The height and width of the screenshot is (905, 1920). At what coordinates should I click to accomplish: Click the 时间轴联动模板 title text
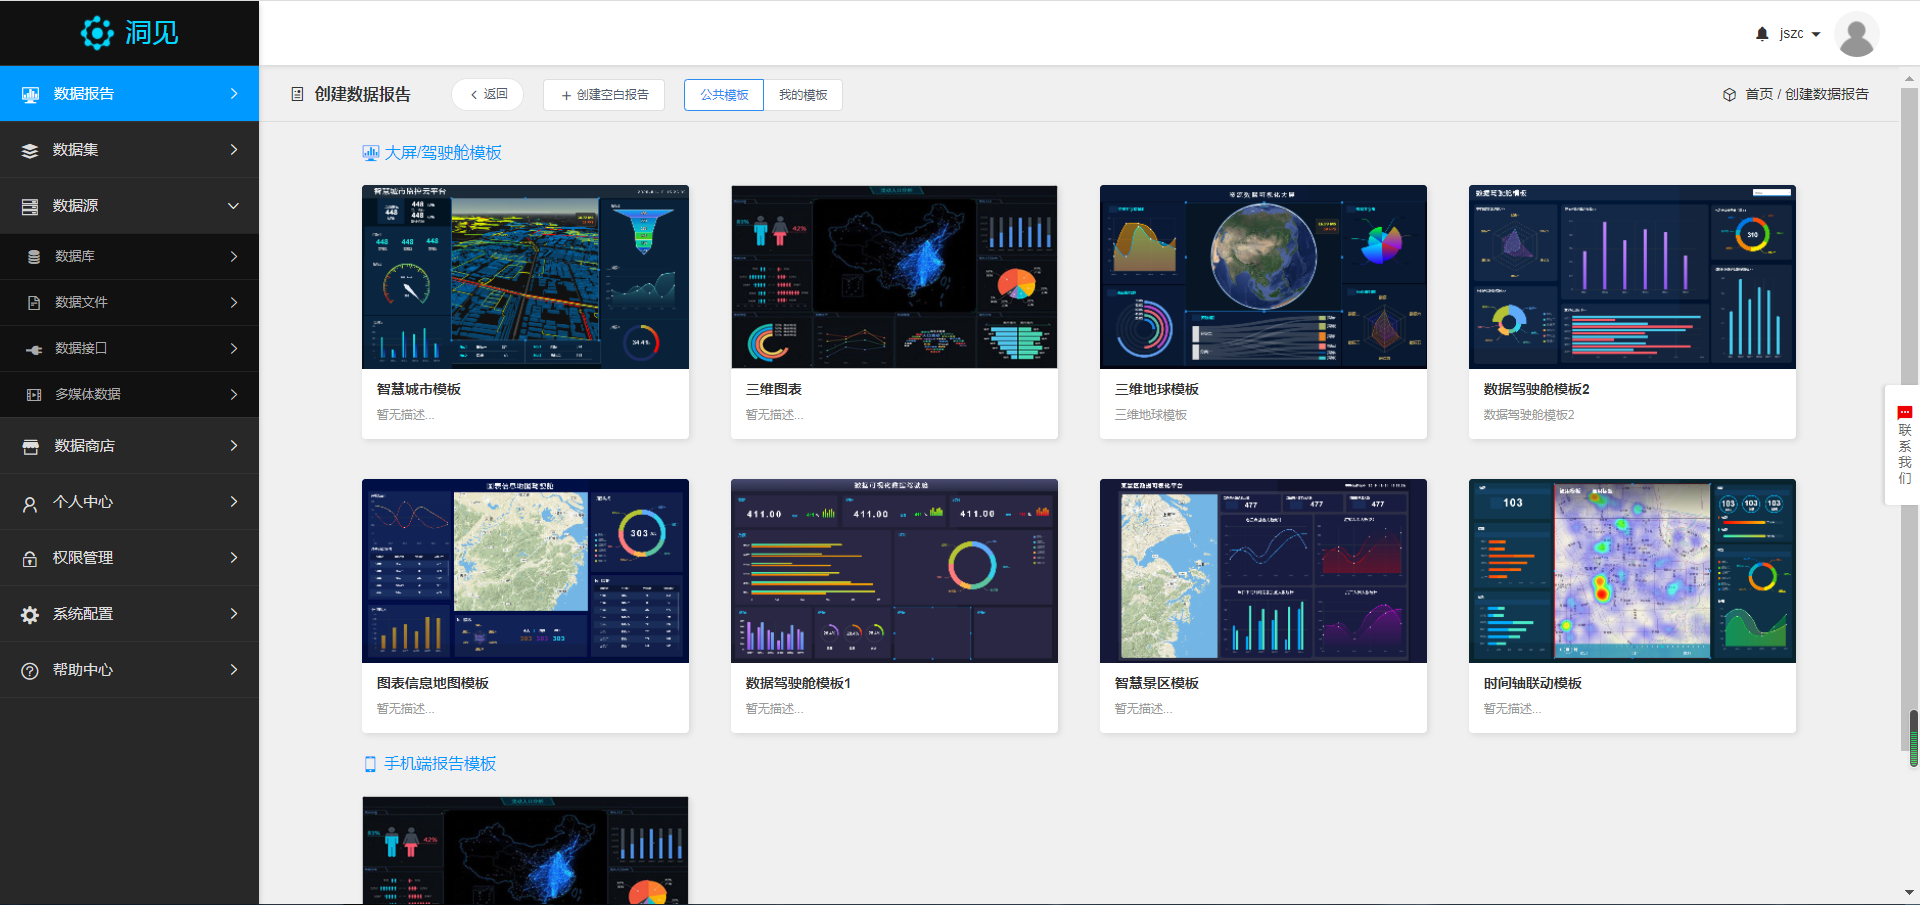(x=1533, y=684)
